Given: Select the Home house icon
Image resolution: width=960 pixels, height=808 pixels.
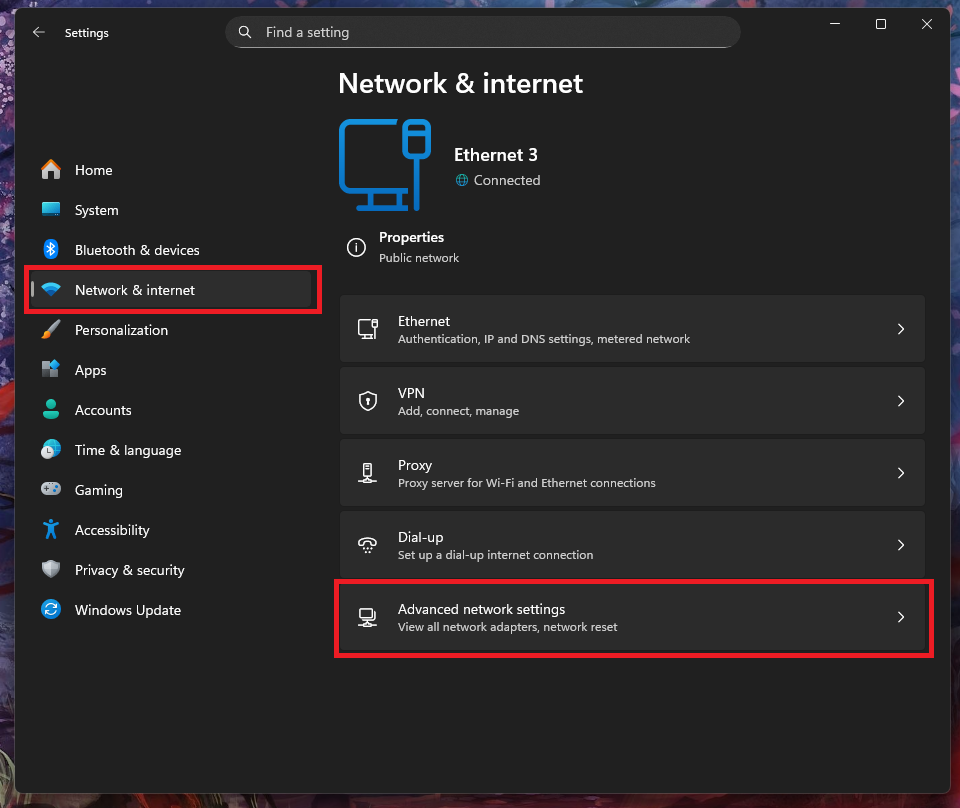Looking at the screenshot, I should pos(51,170).
